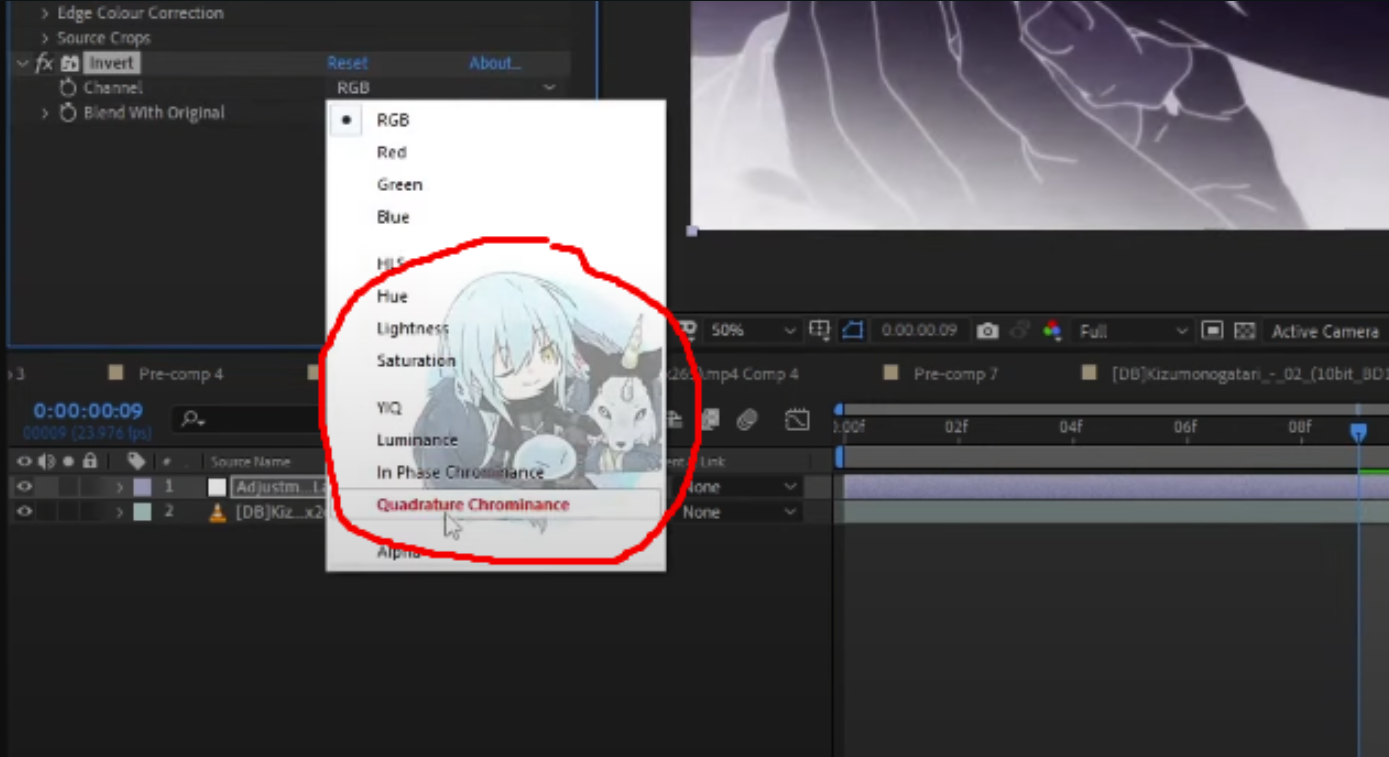
Task: Expand the Blend With Original property
Action: point(44,113)
